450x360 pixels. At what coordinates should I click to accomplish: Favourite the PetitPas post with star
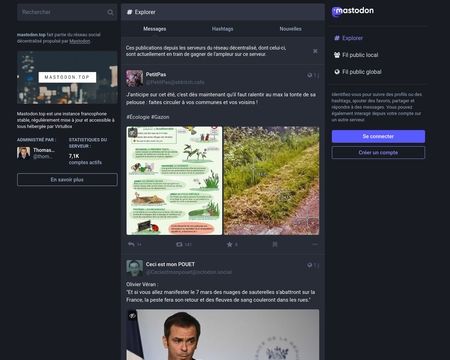pyautogui.click(x=229, y=244)
